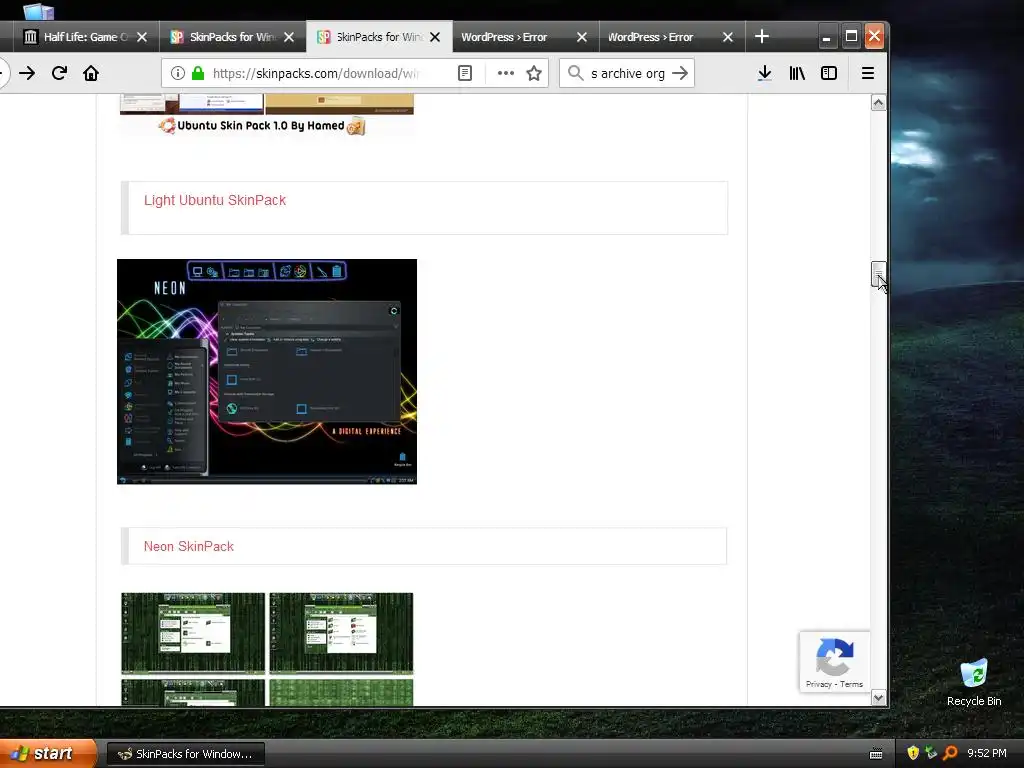Click the search magnifier icon
Screen dimensions: 1024x768
[x=575, y=73]
